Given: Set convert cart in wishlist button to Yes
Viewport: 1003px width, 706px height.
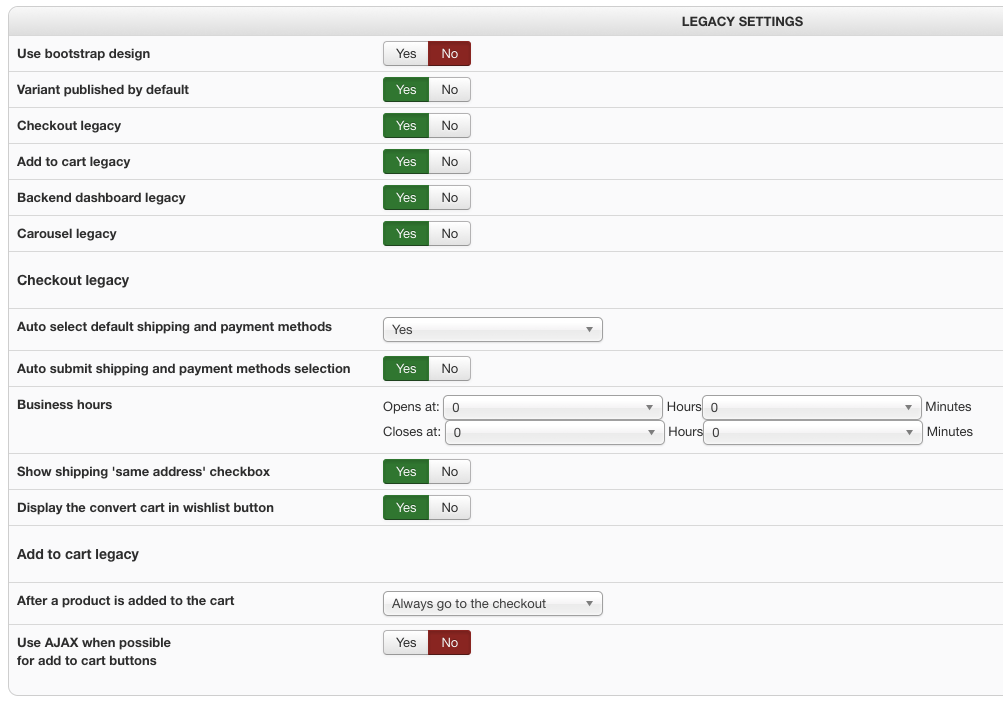Looking at the screenshot, I should [406, 508].
